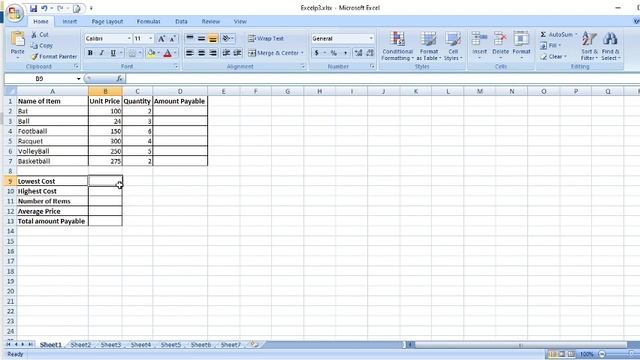
Task: Select column D header
Action: click(180, 91)
